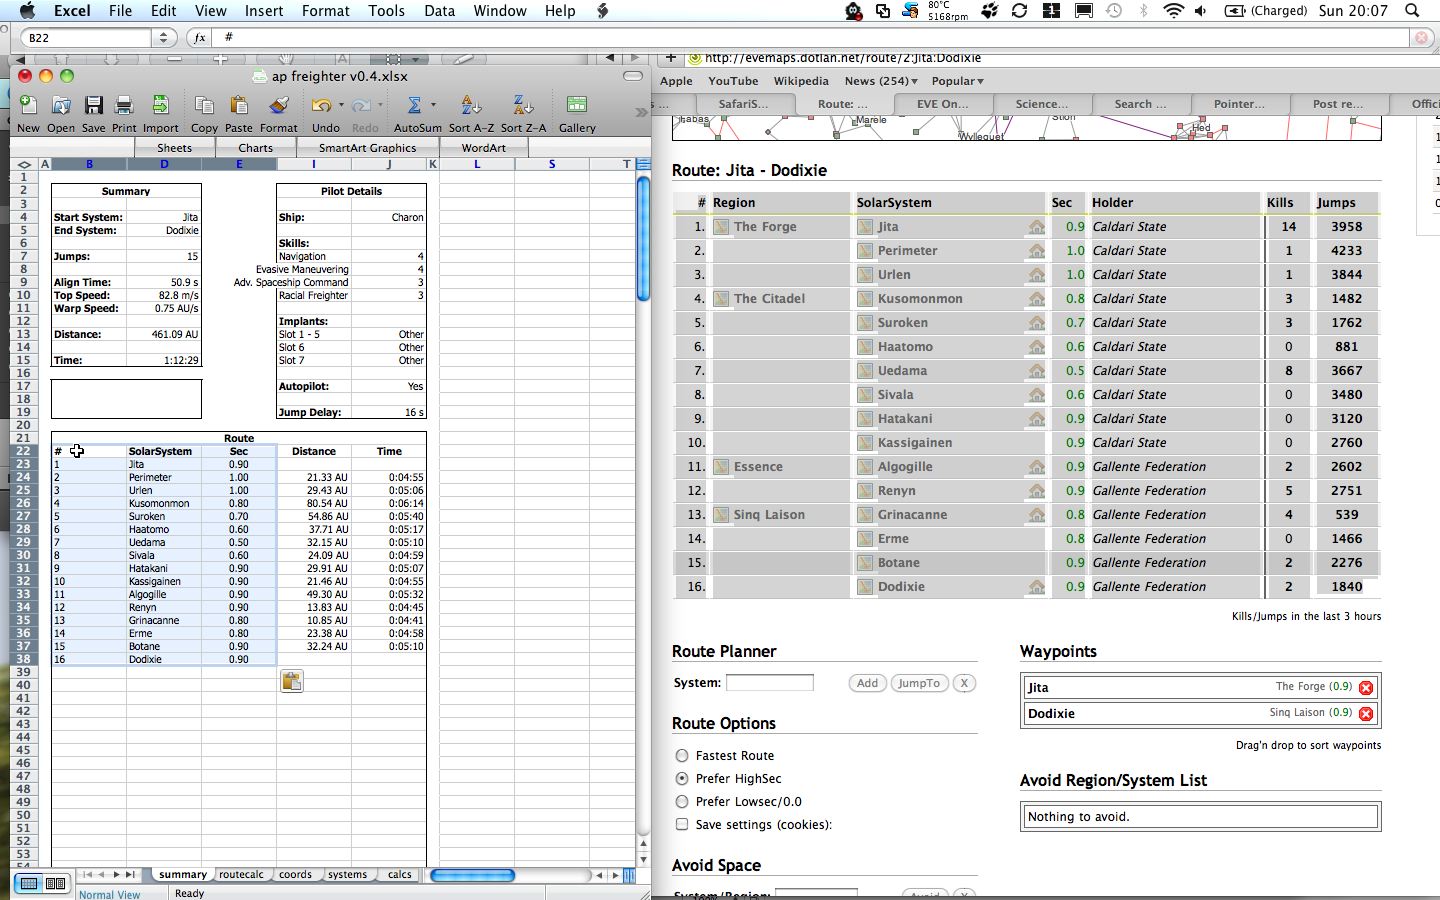Click the New workbook icon in Excel
Viewport: 1440px width, 900px height.
point(28,106)
